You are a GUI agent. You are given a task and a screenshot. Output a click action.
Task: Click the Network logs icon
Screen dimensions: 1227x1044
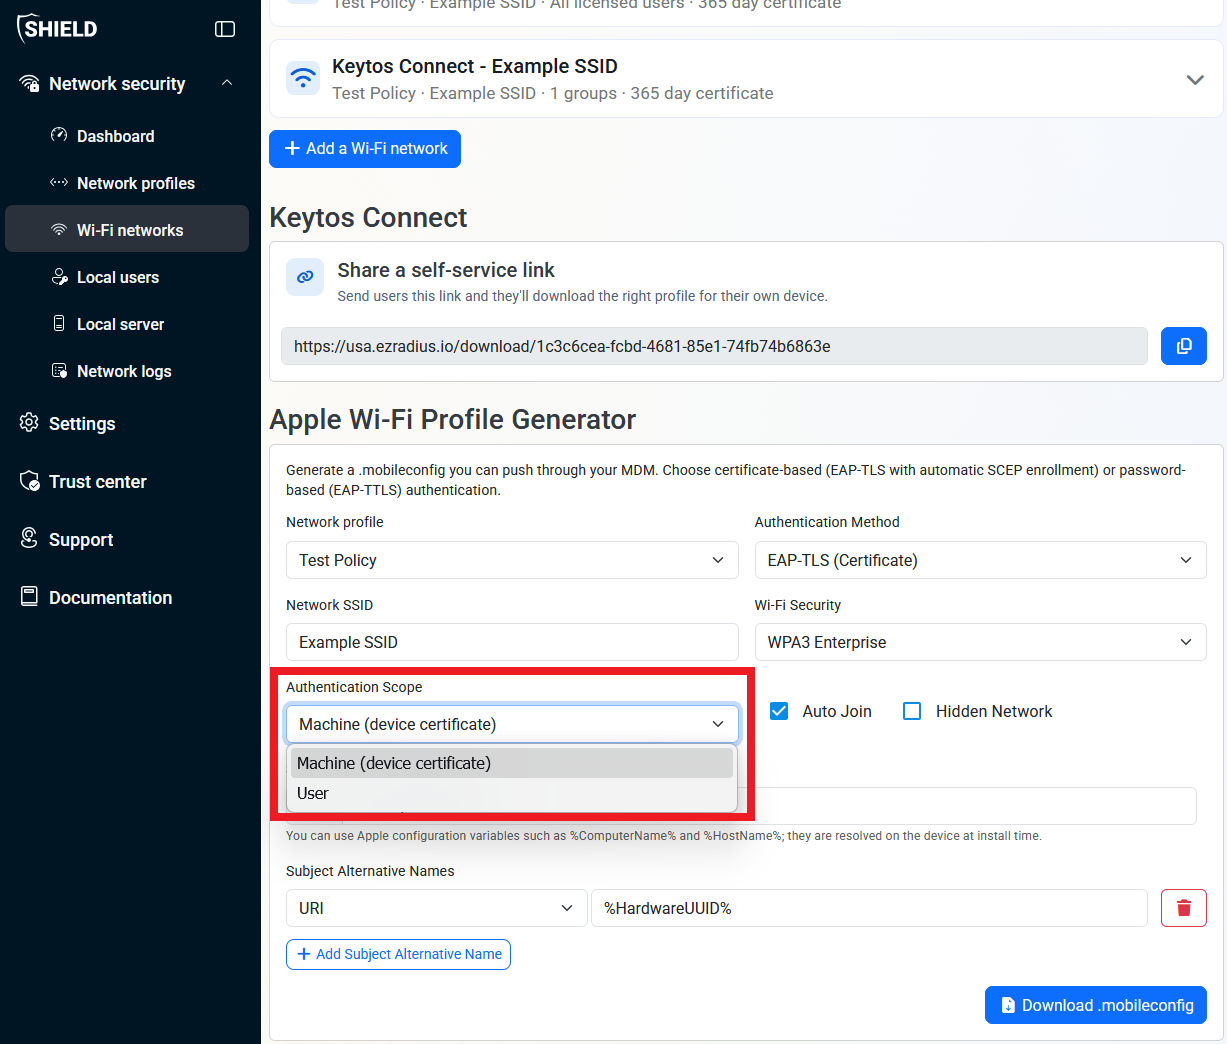59,370
